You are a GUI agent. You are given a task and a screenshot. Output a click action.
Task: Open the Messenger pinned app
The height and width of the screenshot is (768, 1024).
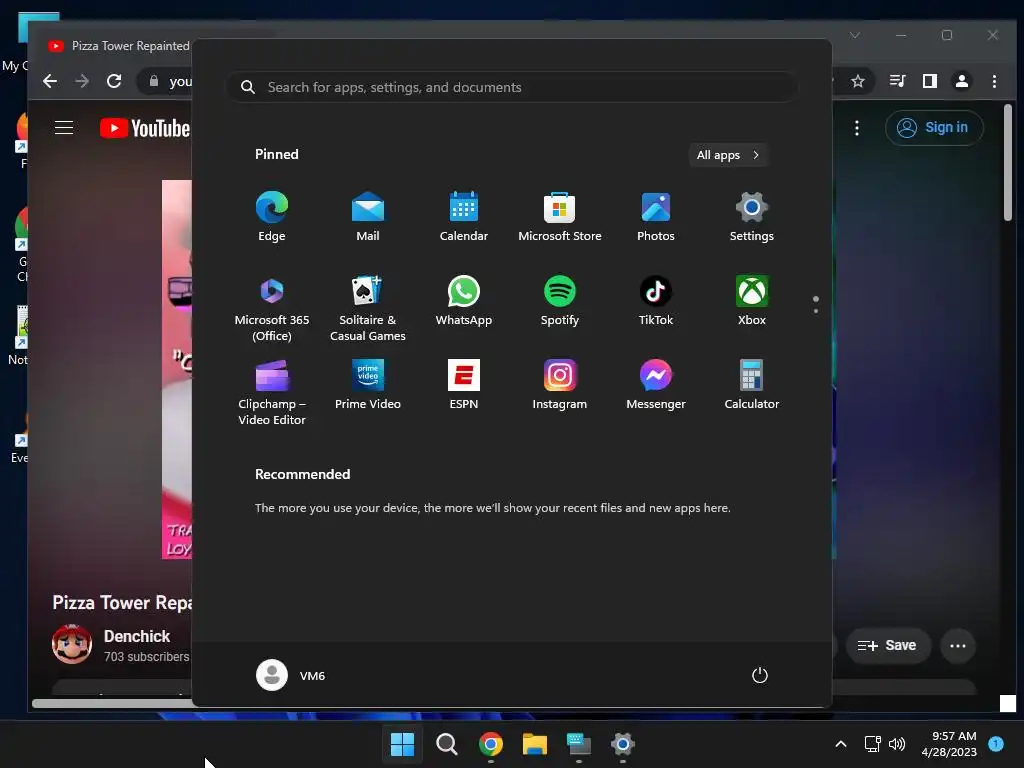point(656,385)
